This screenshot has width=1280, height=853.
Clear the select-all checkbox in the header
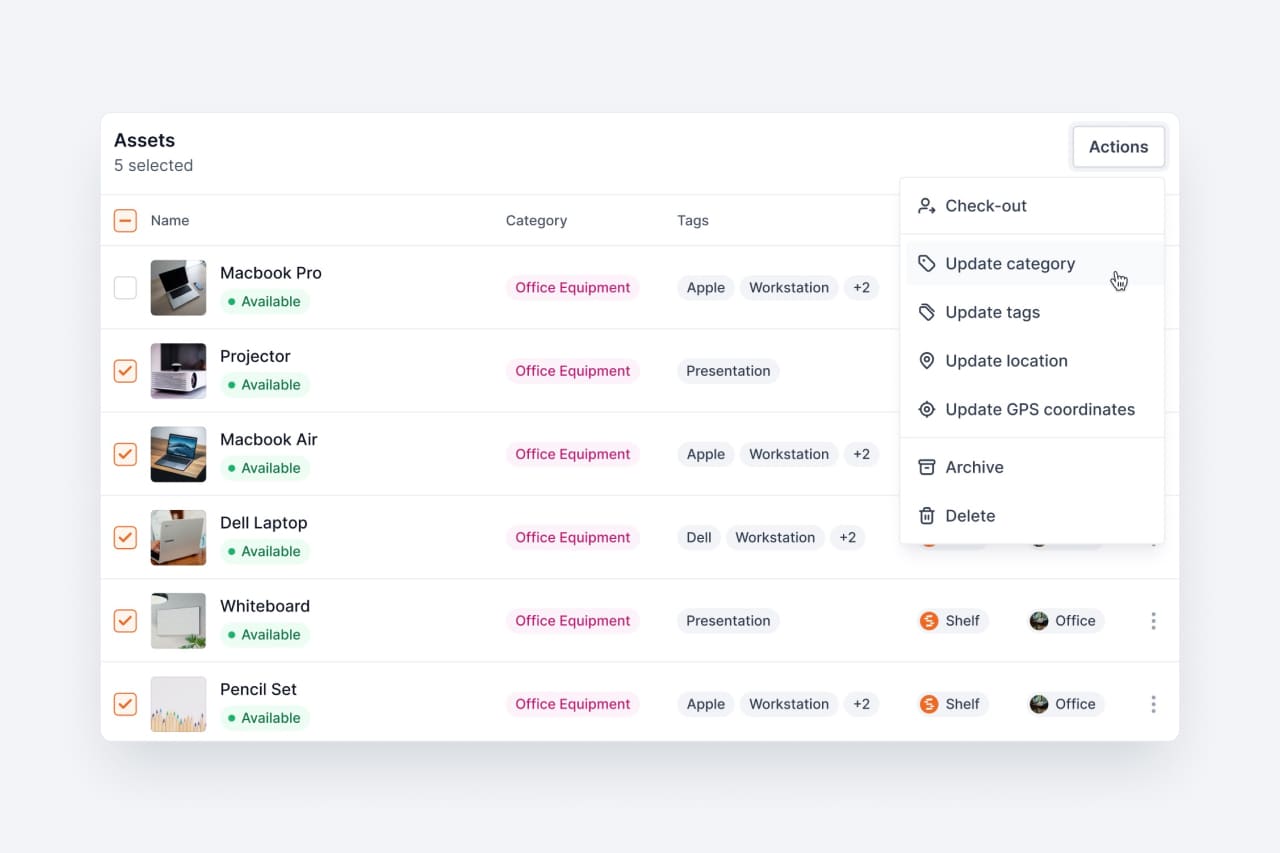(x=125, y=220)
